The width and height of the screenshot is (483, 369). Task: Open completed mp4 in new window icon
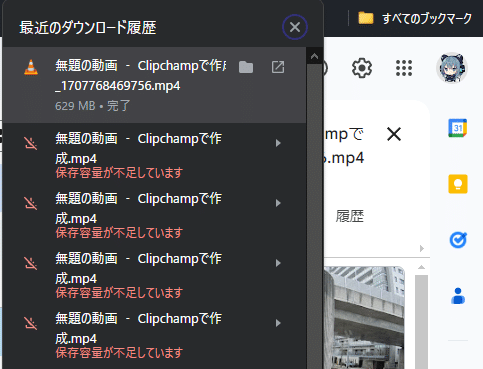[x=278, y=67]
